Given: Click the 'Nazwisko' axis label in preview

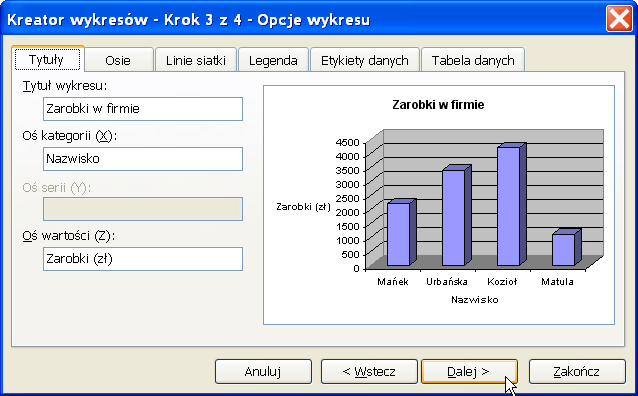Looking at the screenshot, I should pos(474,300).
